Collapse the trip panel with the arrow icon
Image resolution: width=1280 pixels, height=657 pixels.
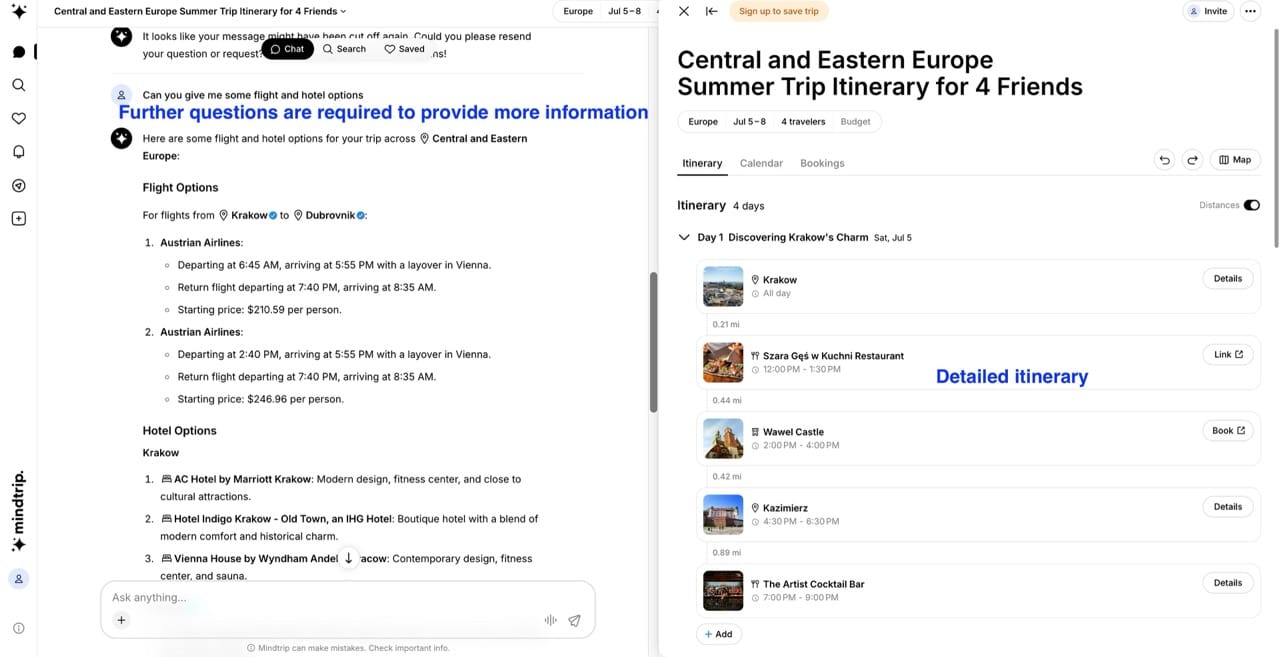point(711,11)
